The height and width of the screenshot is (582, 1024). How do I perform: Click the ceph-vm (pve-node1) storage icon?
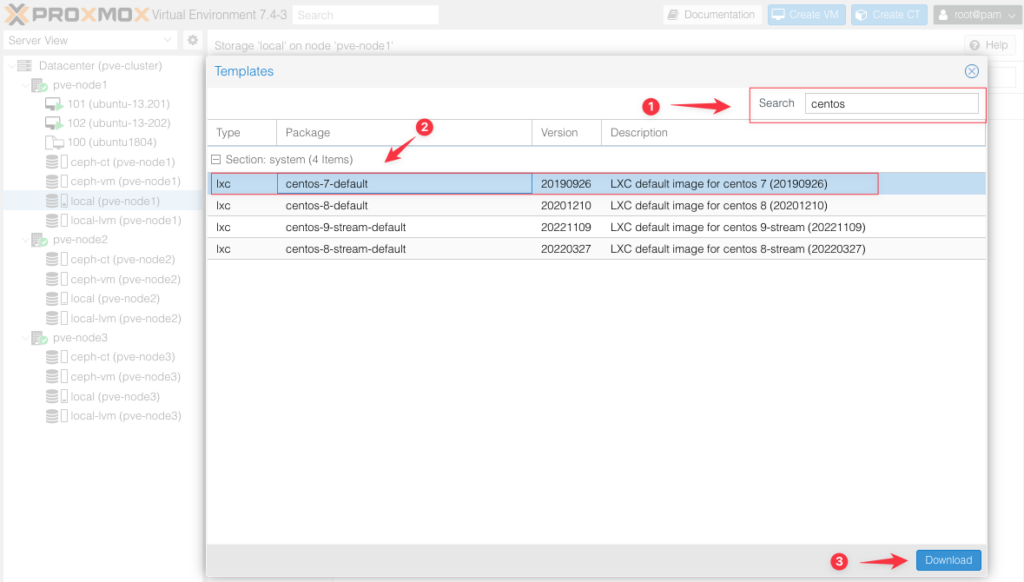(x=56, y=181)
